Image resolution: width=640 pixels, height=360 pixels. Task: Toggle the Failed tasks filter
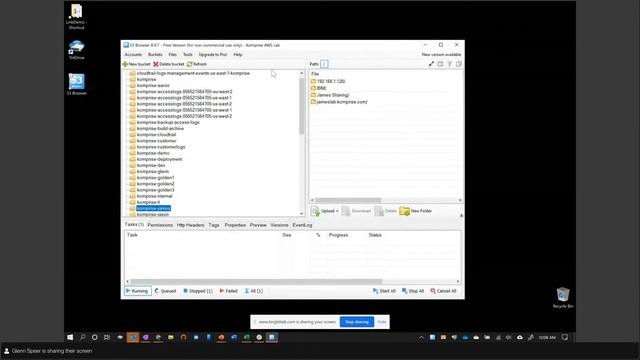229,291
